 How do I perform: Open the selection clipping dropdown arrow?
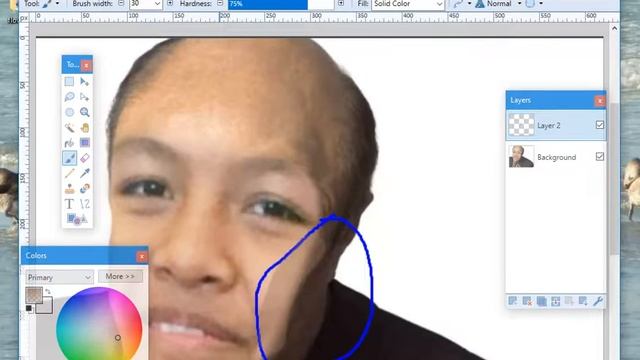540,4
